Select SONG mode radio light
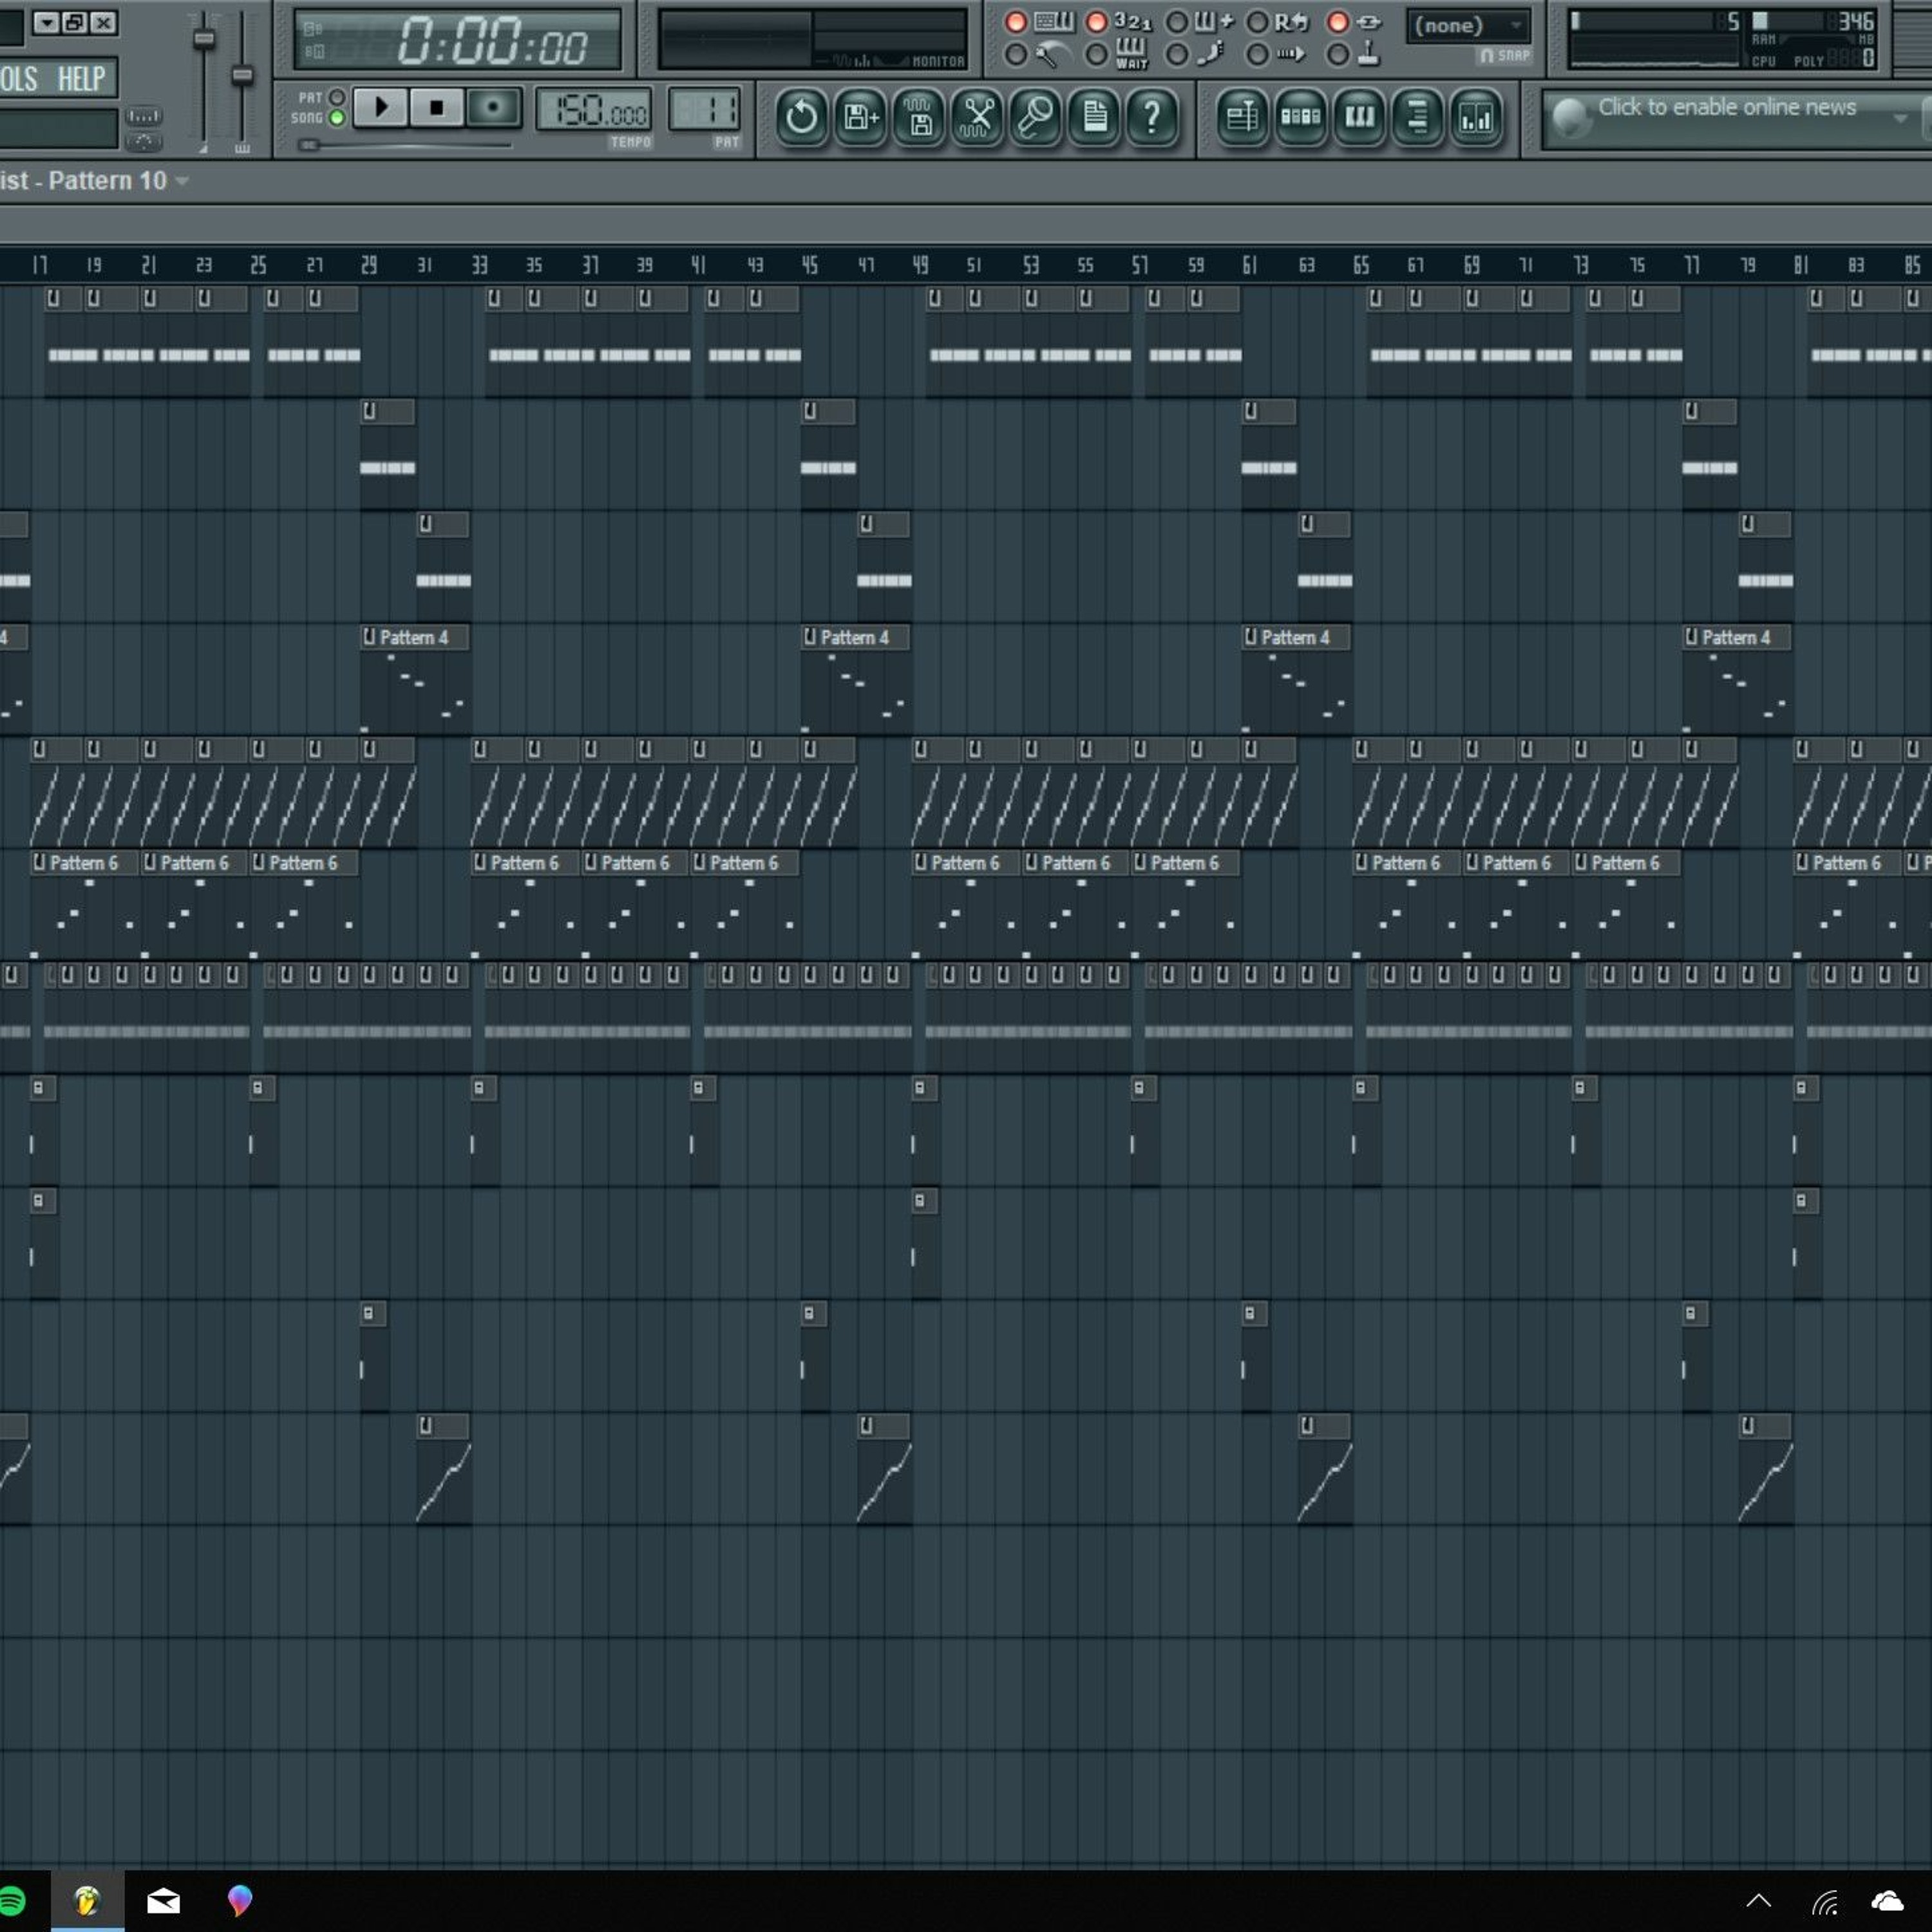This screenshot has height=1932, width=1932. click(x=337, y=118)
